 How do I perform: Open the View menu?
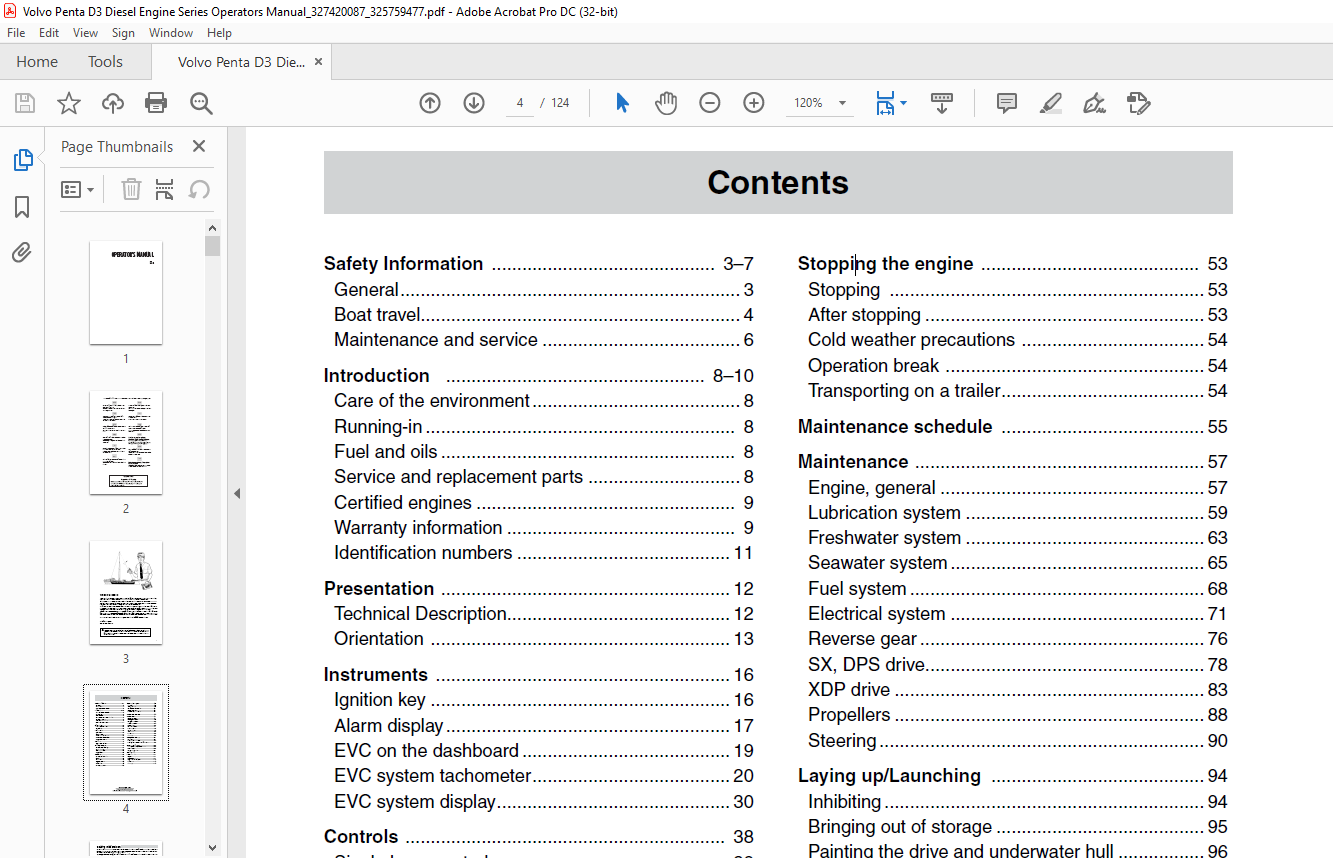point(85,33)
